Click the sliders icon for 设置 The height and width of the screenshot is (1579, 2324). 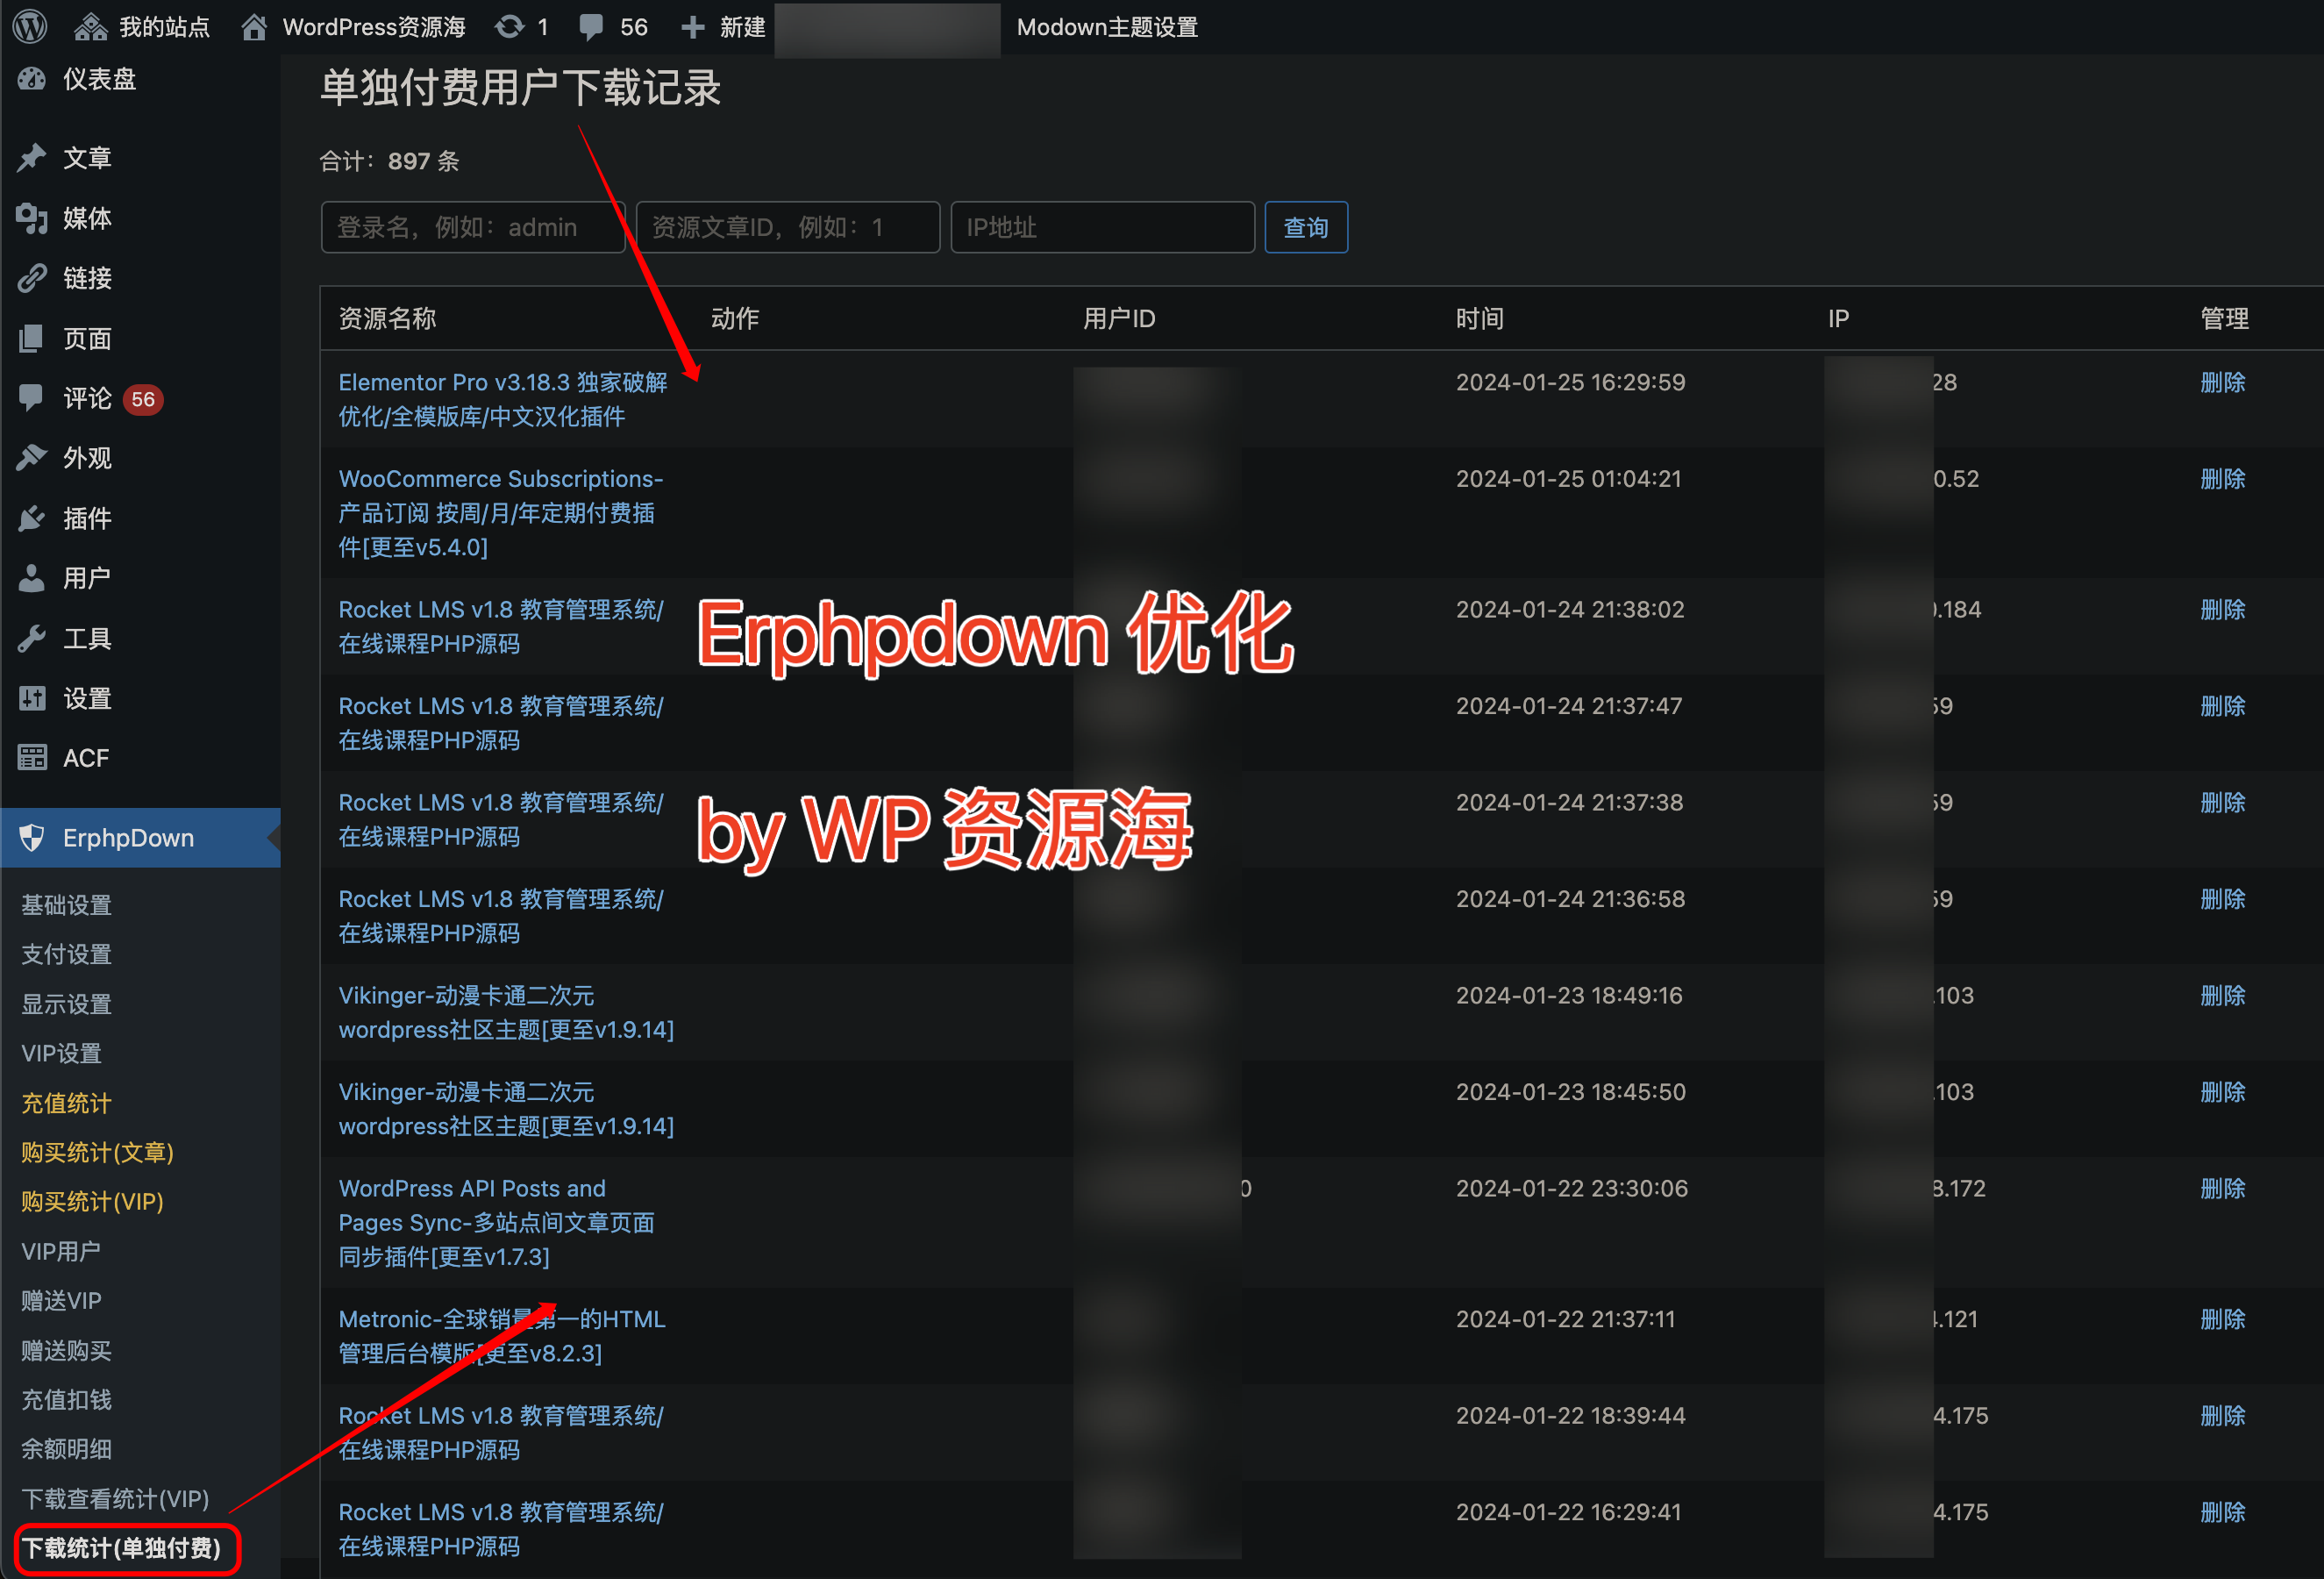[32, 698]
